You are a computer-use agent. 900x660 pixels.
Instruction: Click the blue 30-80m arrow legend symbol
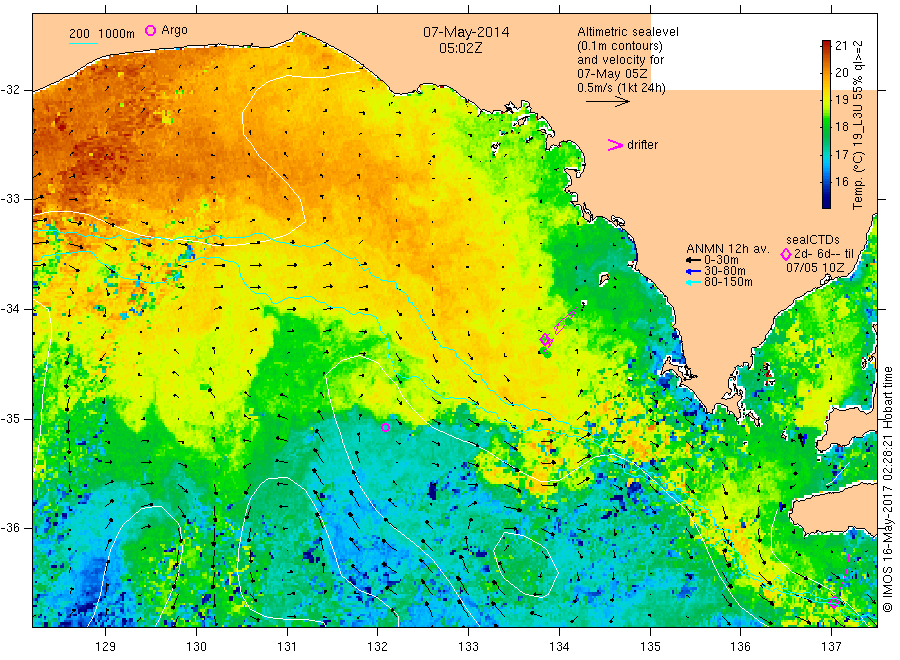coord(693,271)
